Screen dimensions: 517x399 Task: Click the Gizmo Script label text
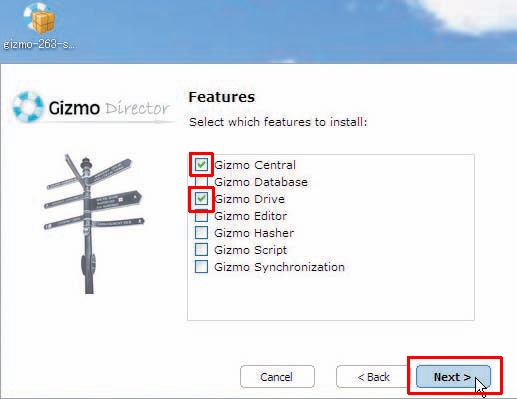(251, 250)
